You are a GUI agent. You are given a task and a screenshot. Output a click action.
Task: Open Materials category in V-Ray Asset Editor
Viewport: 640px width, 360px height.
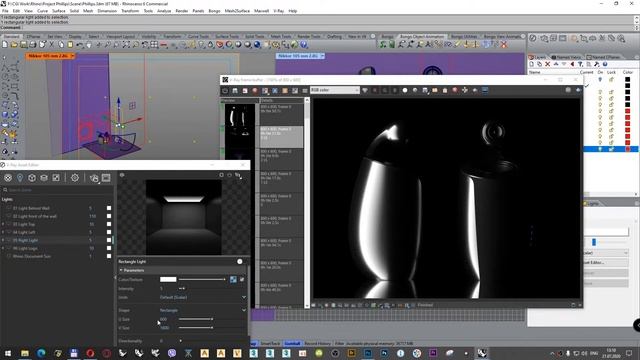click(x=8, y=178)
